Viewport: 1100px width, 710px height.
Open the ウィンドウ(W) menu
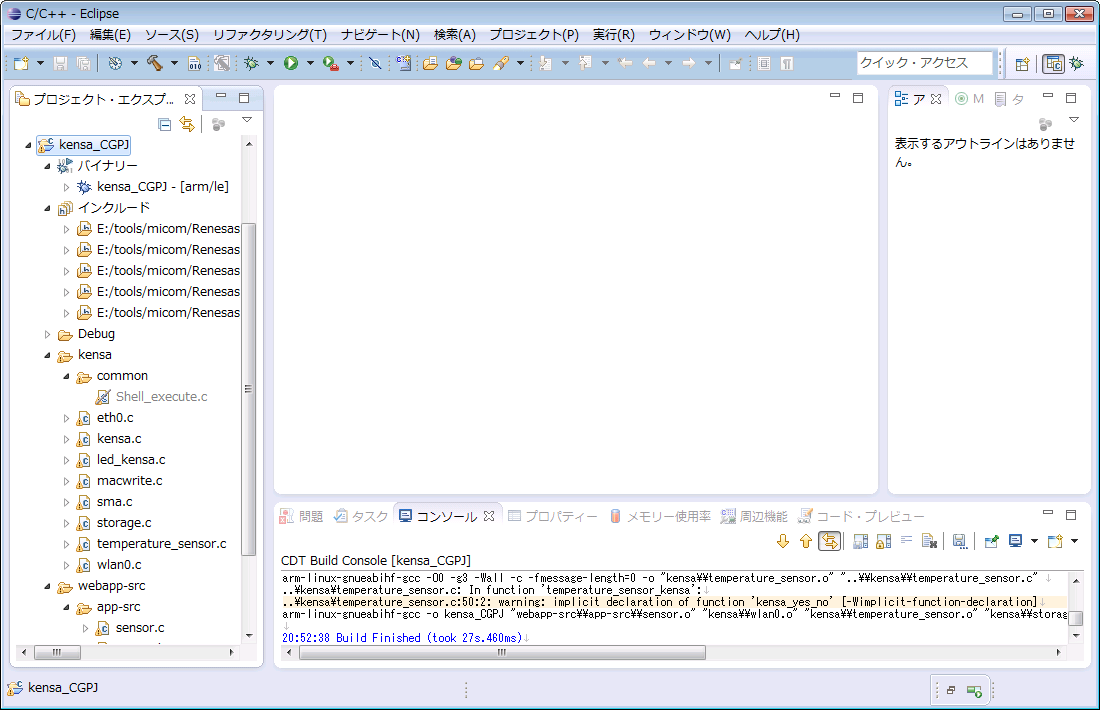pyautogui.click(x=690, y=35)
